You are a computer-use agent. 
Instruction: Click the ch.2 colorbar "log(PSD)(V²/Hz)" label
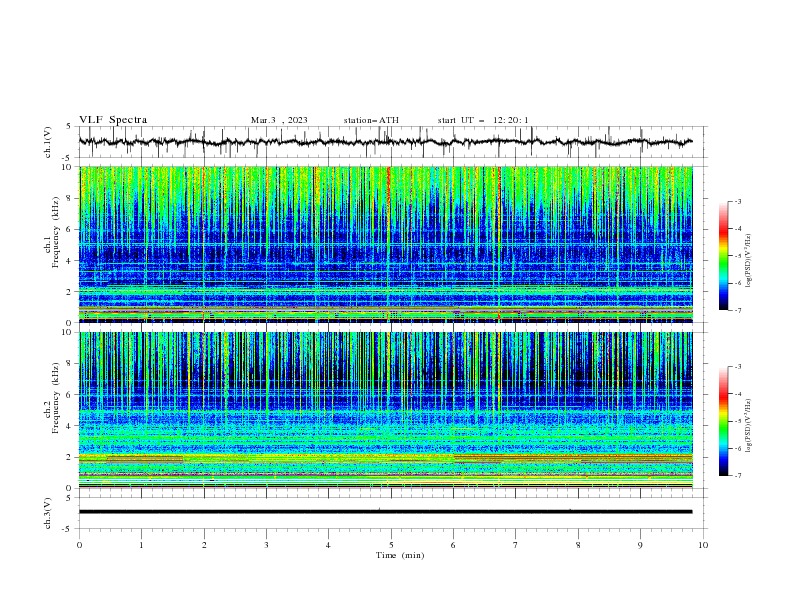748,425
